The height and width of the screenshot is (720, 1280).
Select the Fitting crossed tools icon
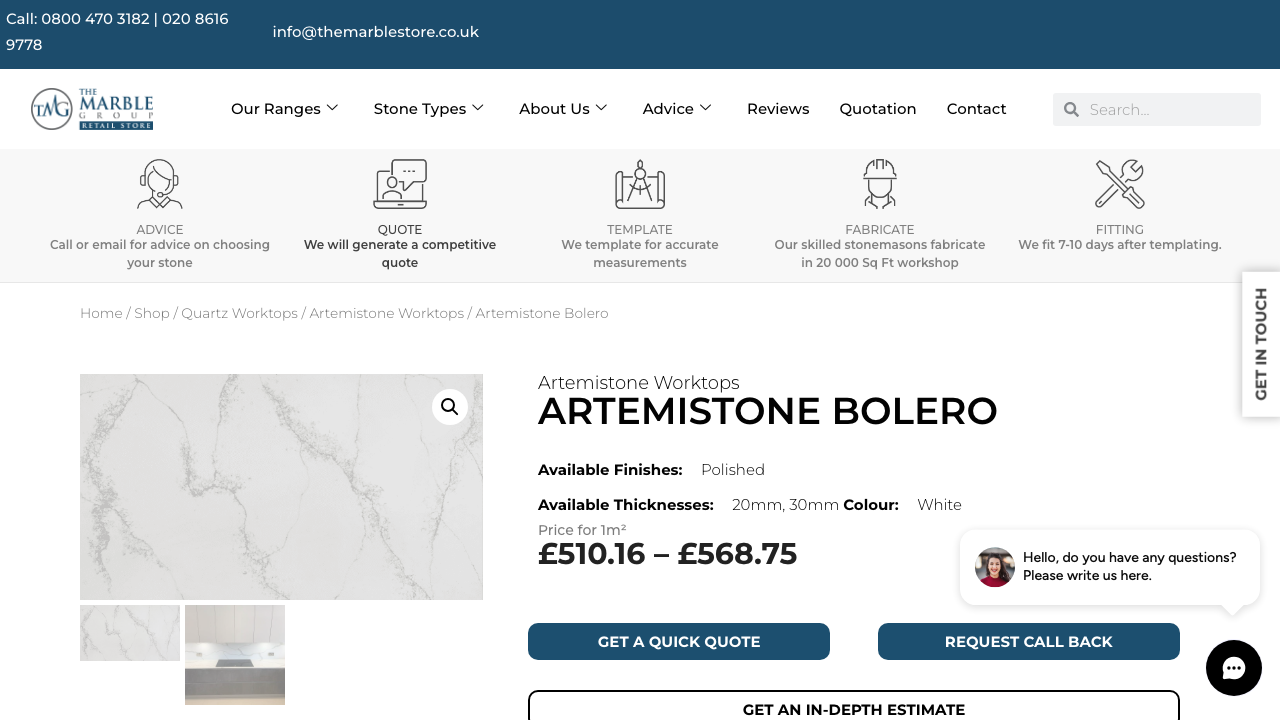point(1119,184)
